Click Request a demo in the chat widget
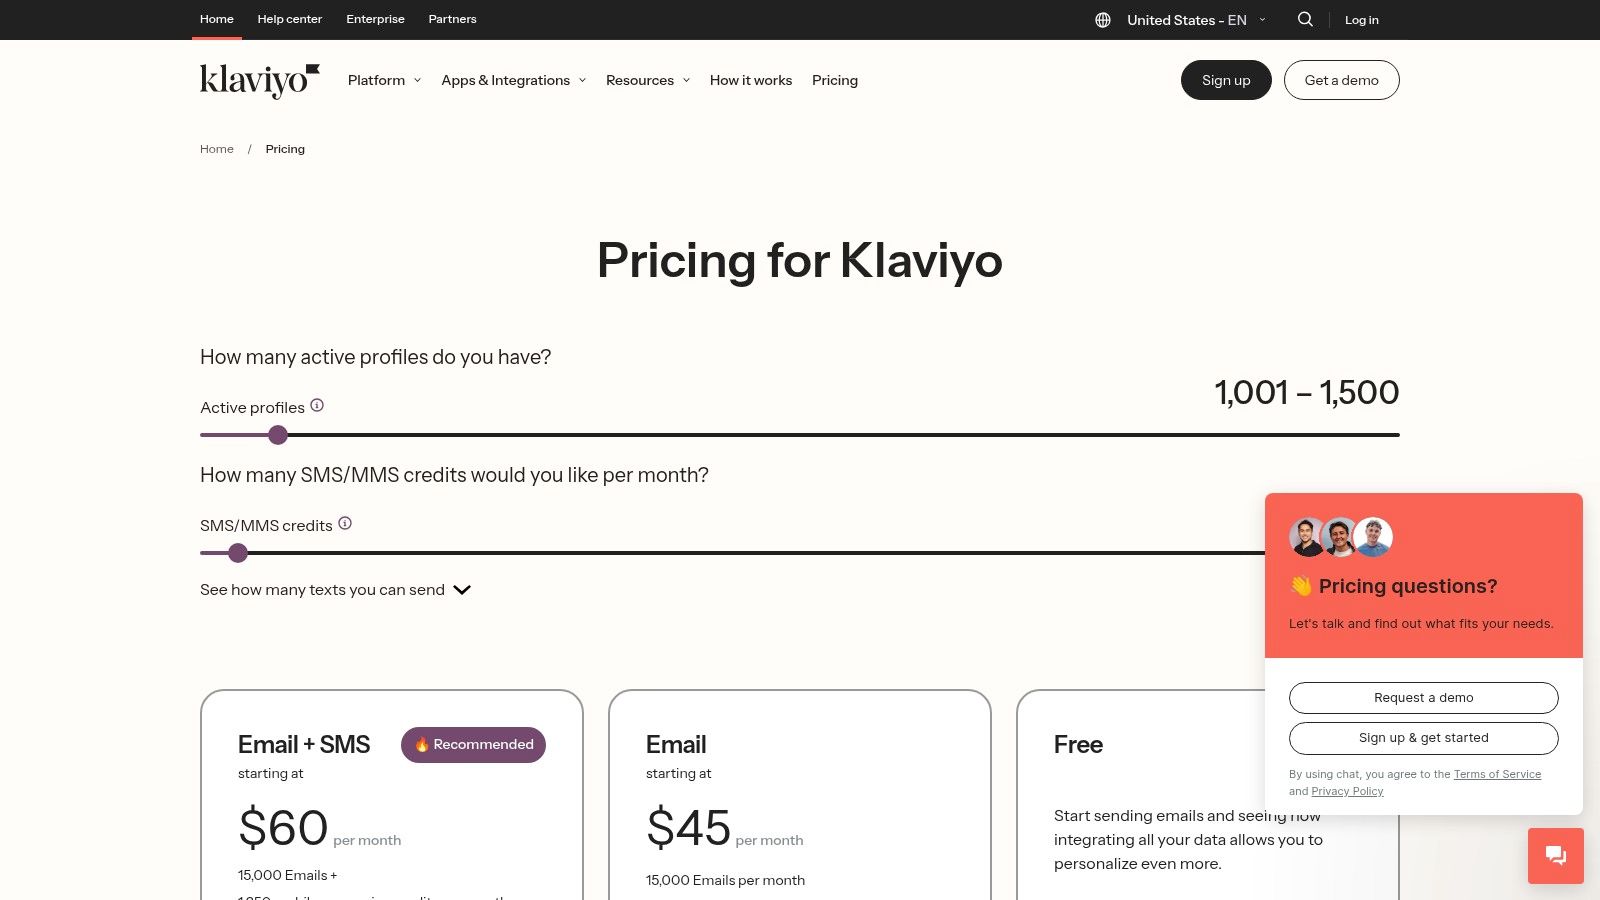This screenshot has width=1600, height=900. point(1423,697)
